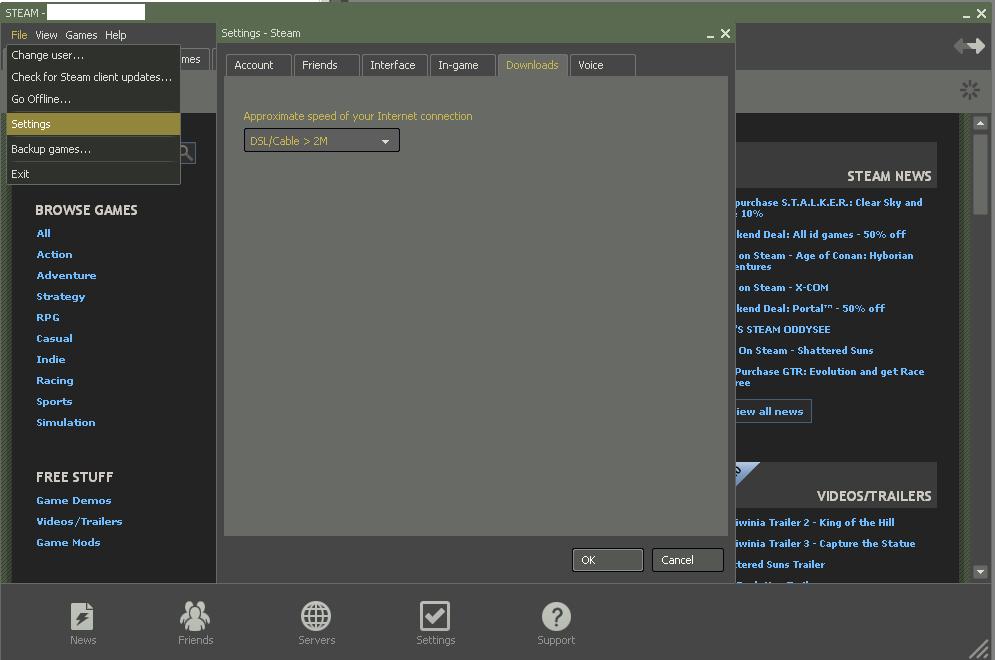Image resolution: width=995 pixels, height=660 pixels.
Task: Switch to the In-game tab
Action: click(463, 65)
